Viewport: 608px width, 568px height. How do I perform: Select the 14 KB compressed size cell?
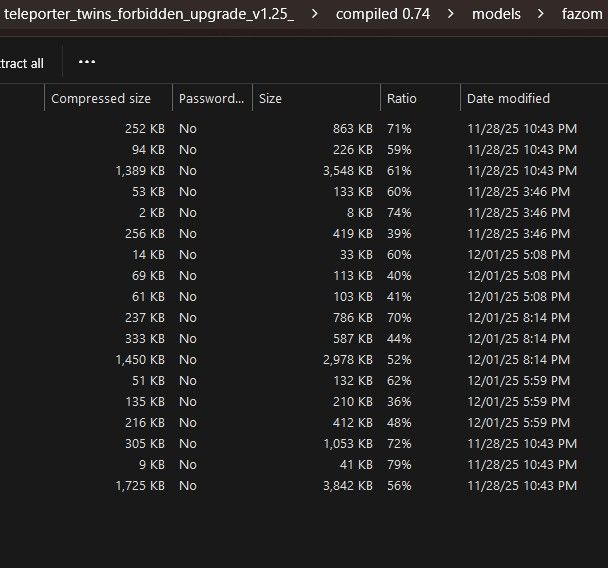(x=148, y=255)
